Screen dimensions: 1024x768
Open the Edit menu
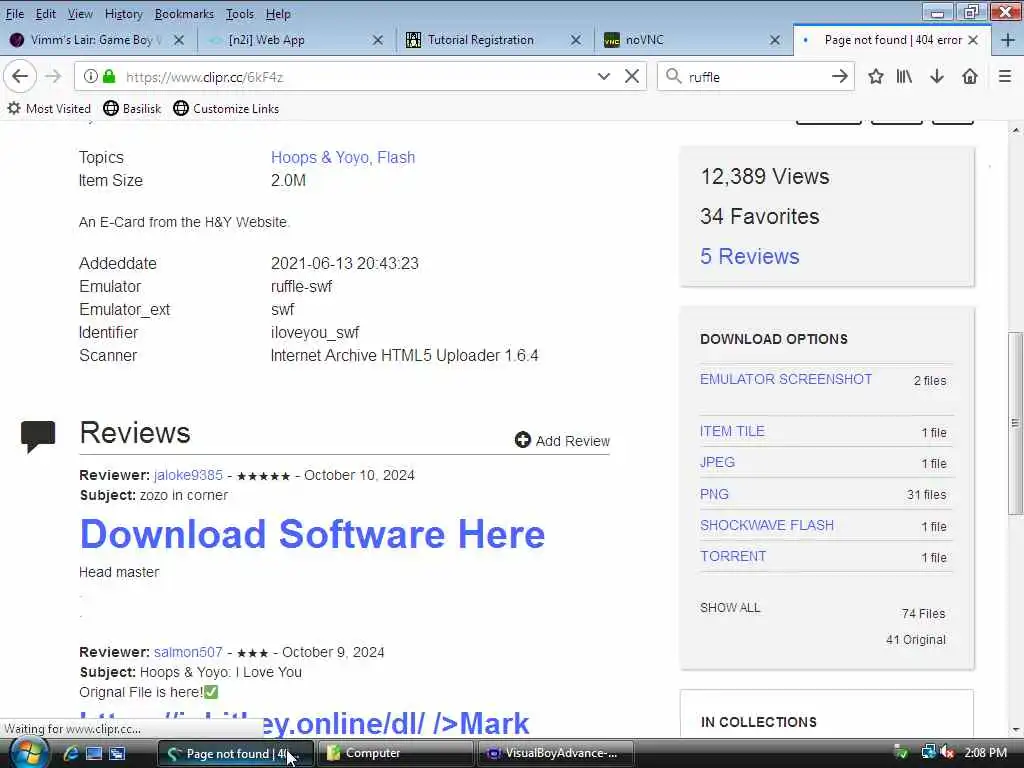click(45, 14)
